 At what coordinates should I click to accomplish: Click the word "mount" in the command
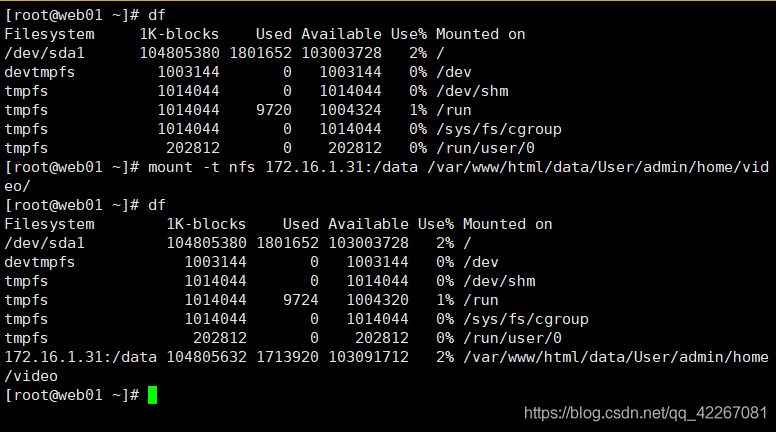pos(170,167)
